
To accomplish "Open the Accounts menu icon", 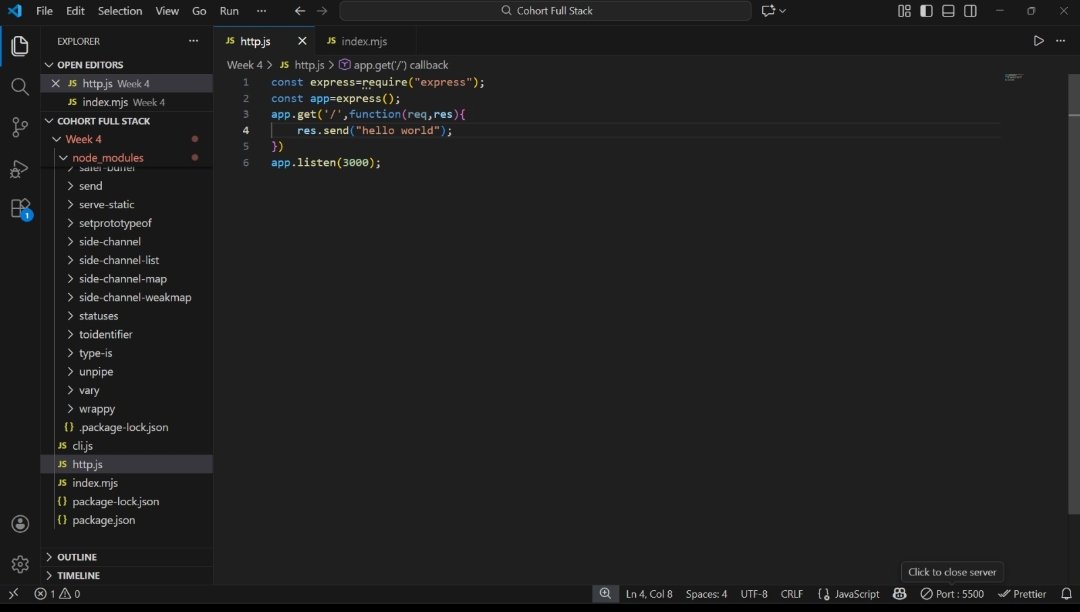I will coord(20,524).
